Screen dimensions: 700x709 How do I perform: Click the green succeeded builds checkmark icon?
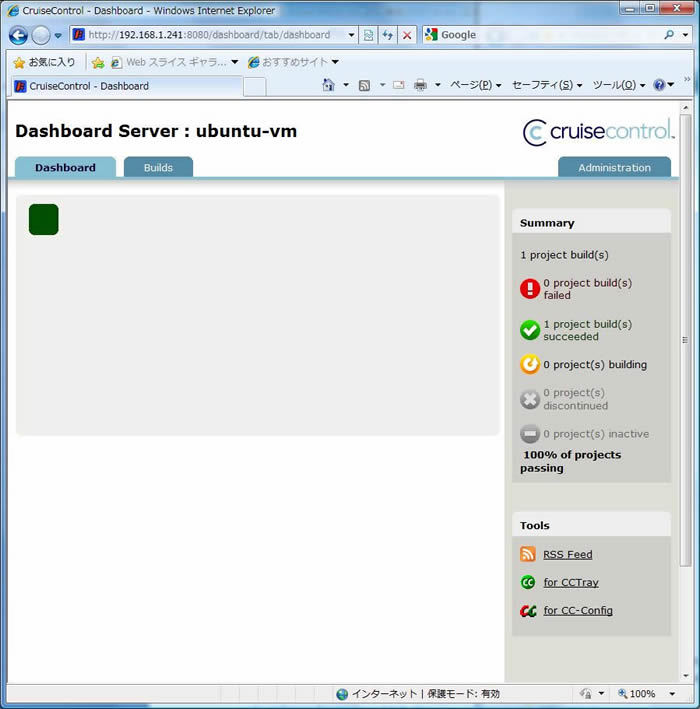point(530,330)
